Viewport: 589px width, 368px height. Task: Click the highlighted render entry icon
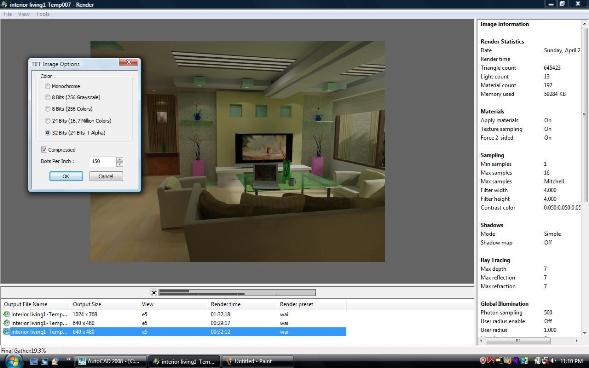[x=6, y=332]
